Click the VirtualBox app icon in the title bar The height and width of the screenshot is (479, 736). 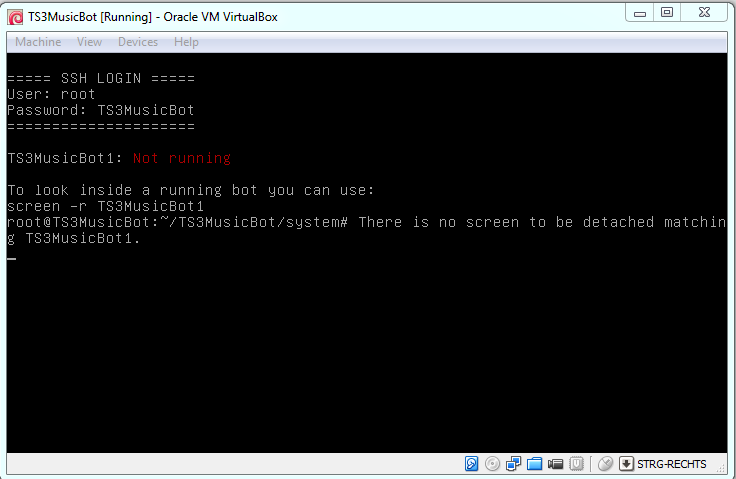(x=15, y=17)
